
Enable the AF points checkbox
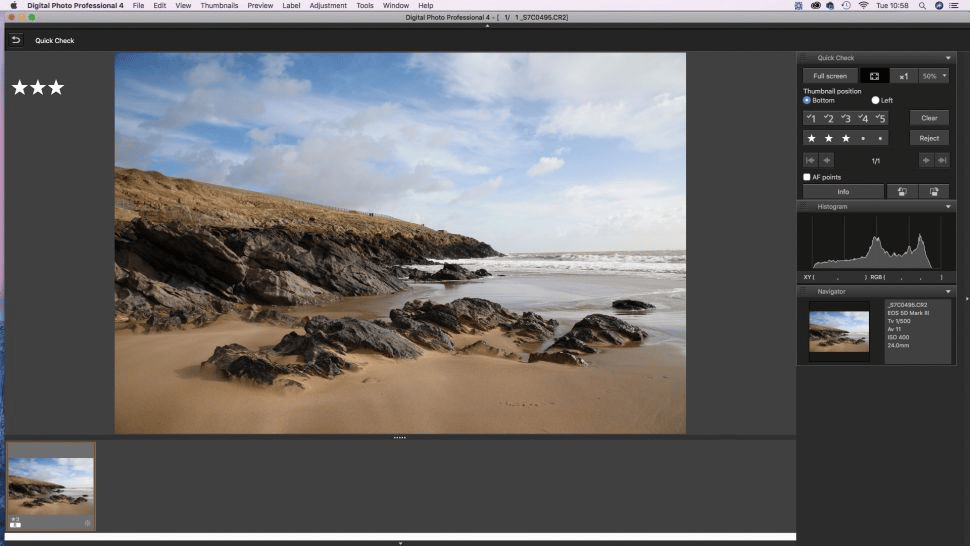(x=807, y=177)
